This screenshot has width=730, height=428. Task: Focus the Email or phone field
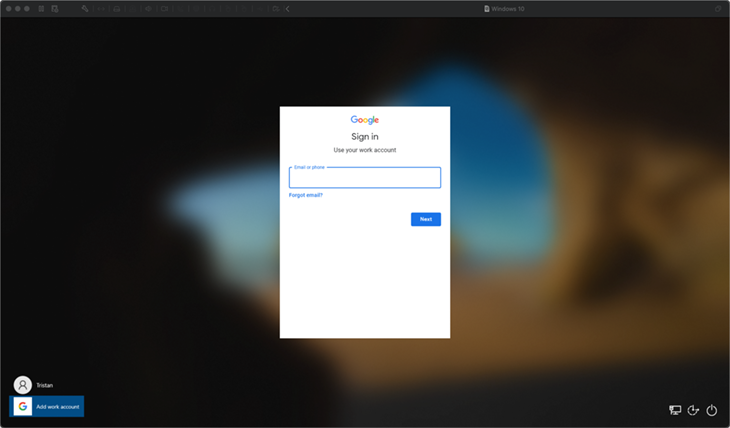click(x=364, y=179)
